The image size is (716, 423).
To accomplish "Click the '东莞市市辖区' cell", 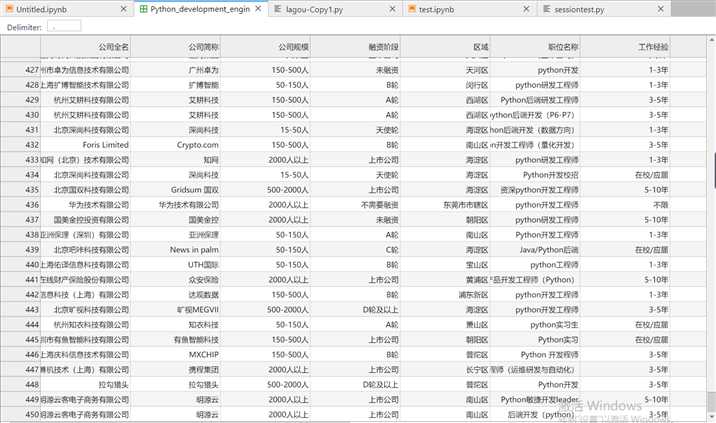I will (445, 205).
